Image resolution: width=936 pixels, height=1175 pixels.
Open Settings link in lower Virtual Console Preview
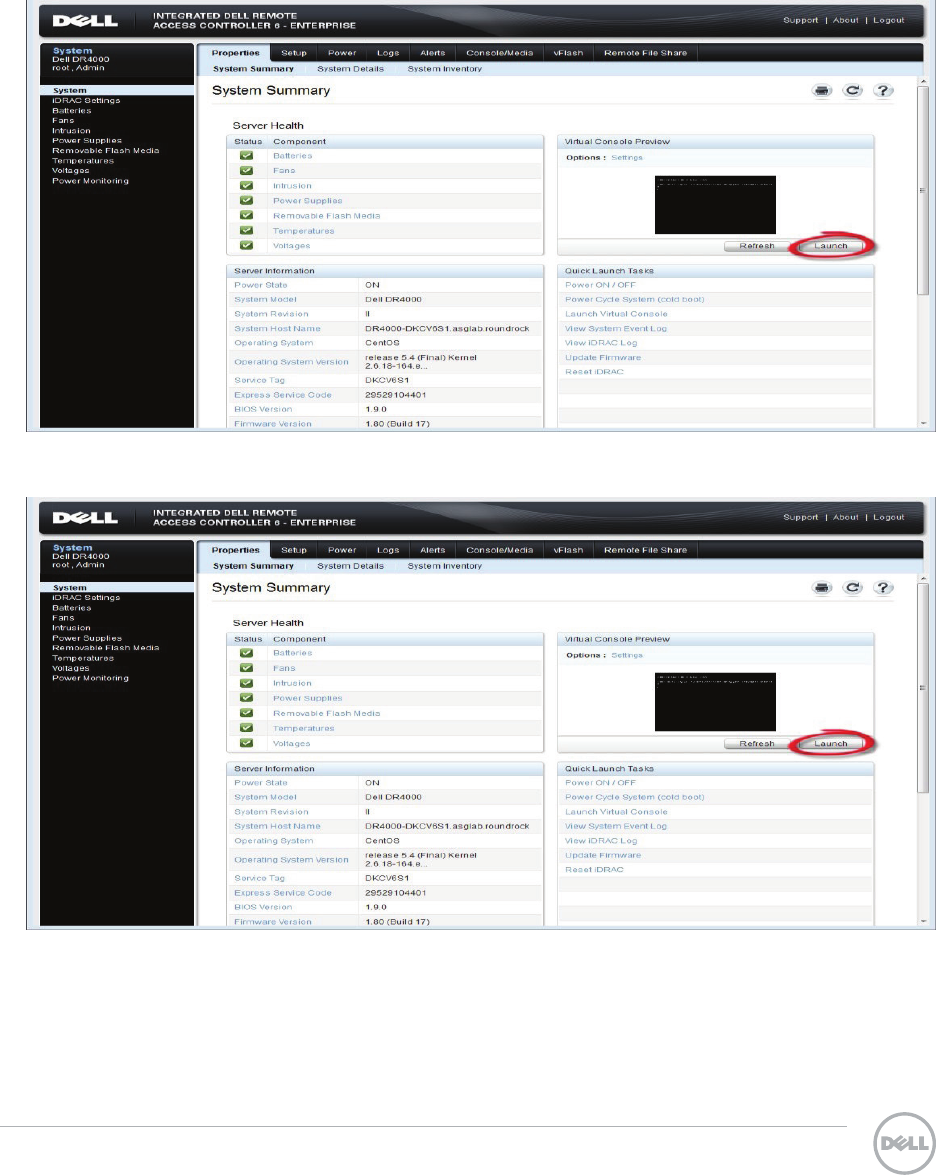(x=626, y=656)
